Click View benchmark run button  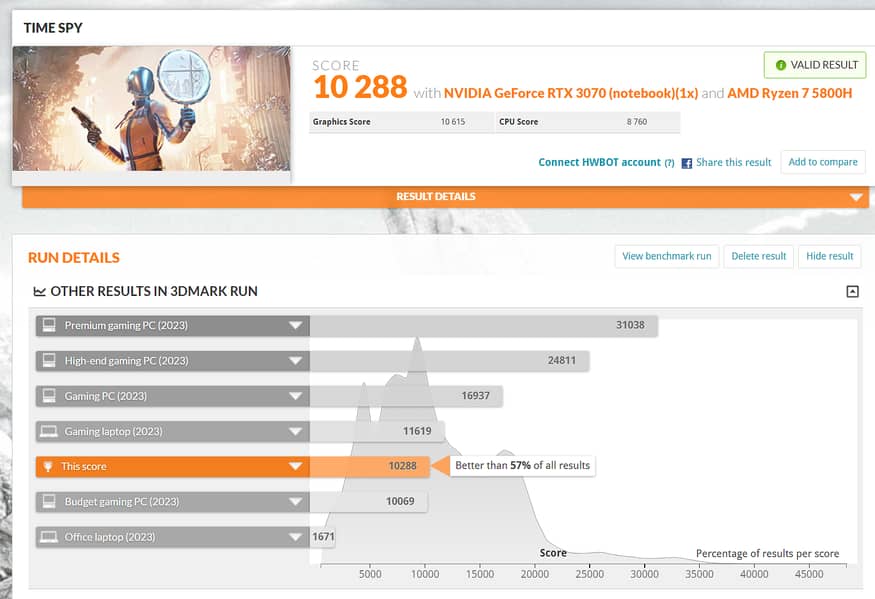(x=666, y=256)
